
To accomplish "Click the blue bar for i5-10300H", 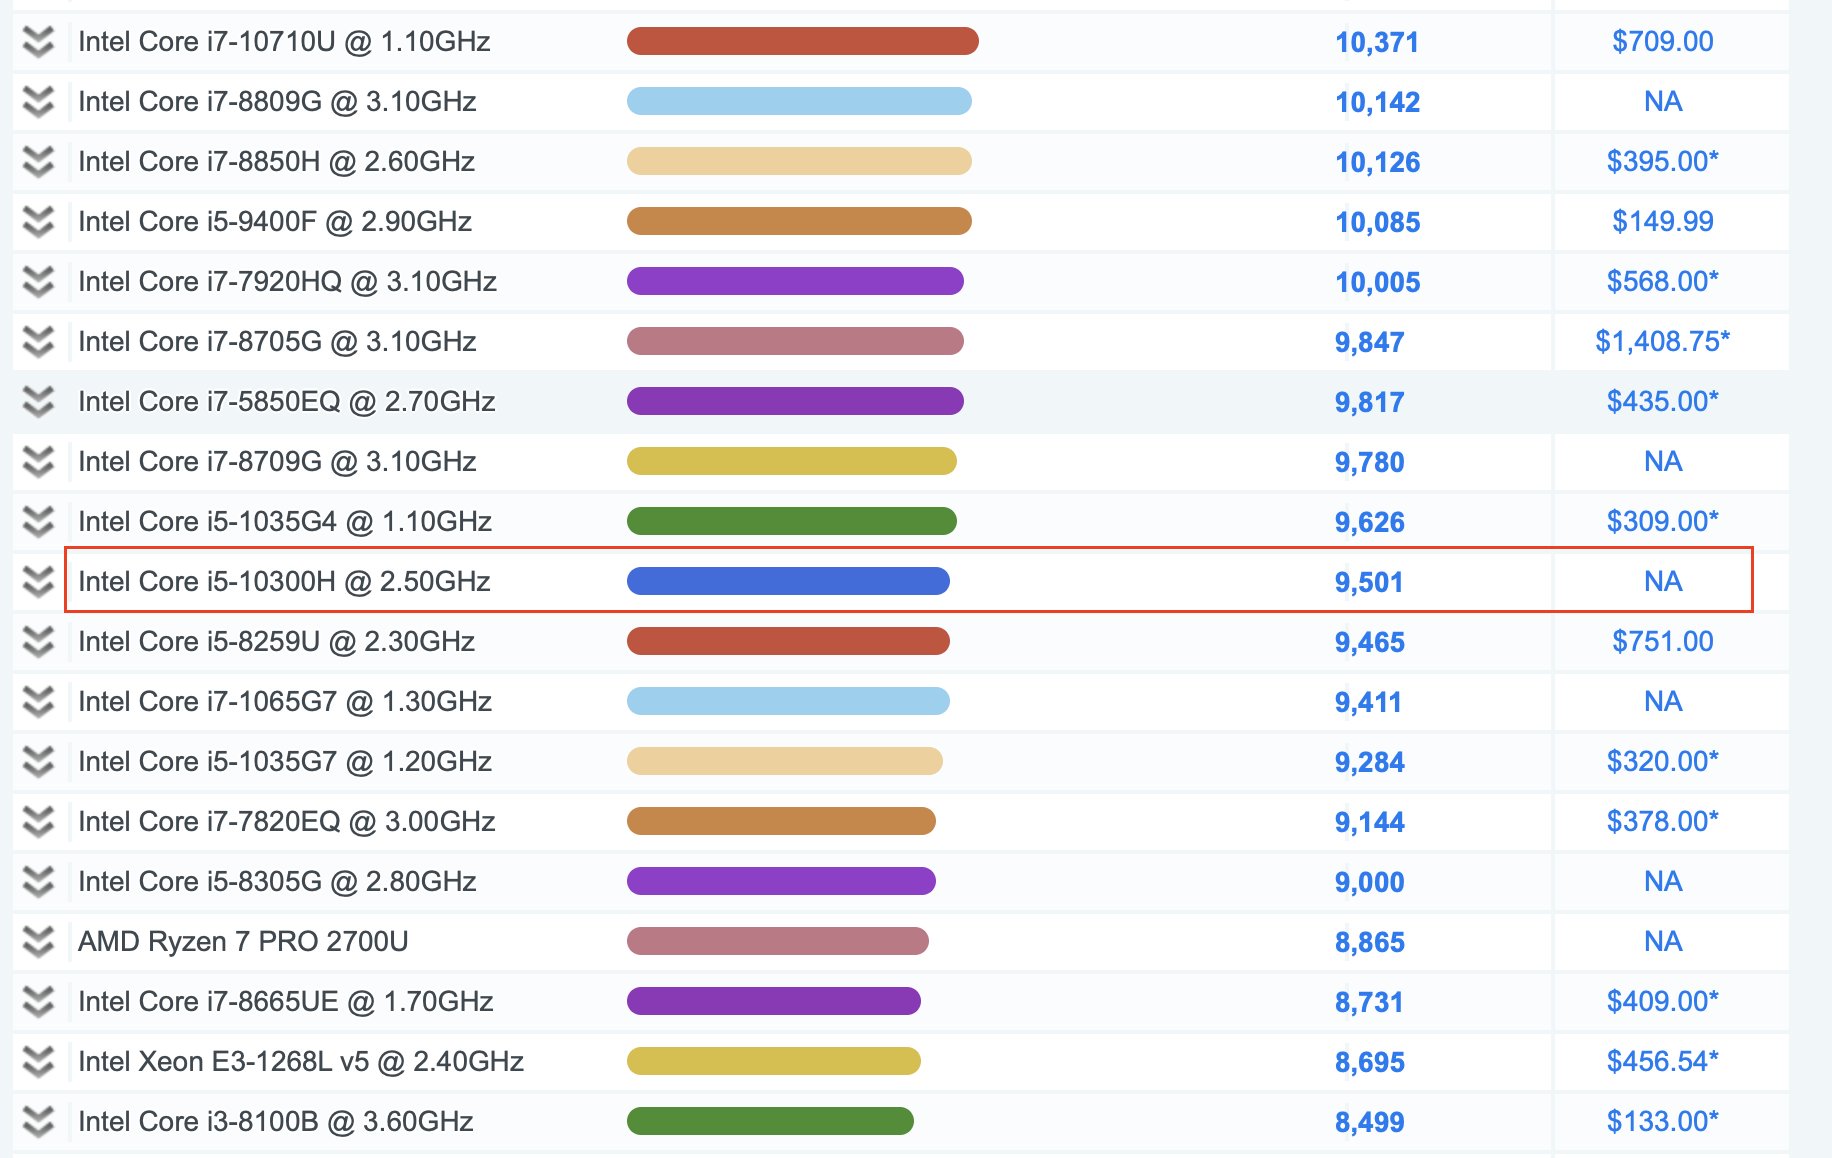I will pyautogui.click(x=788, y=581).
